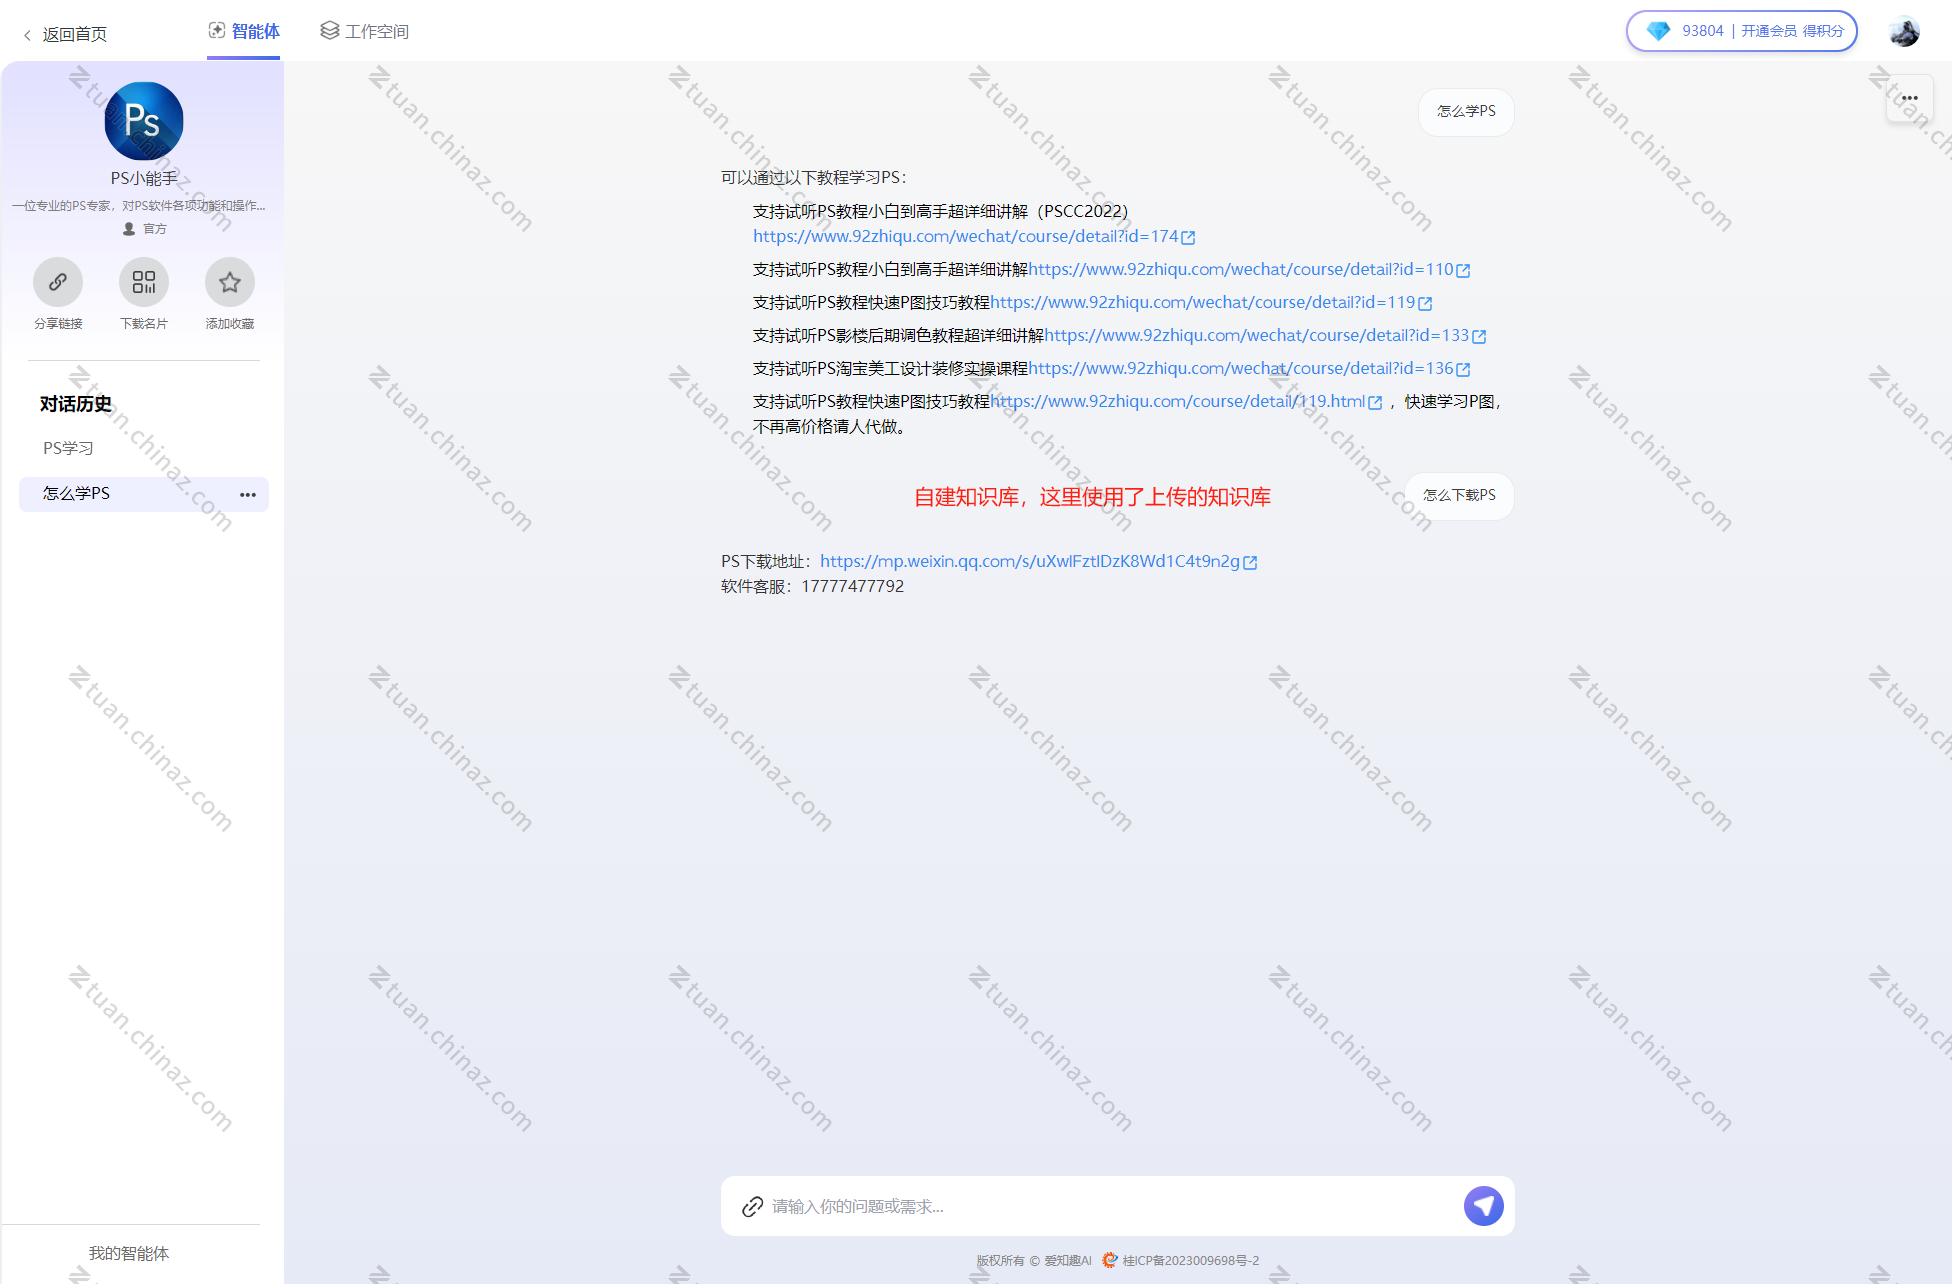The image size is (1952, 1284).
Task: Click the 分享链接 label
Action: (x=58, y=324)
